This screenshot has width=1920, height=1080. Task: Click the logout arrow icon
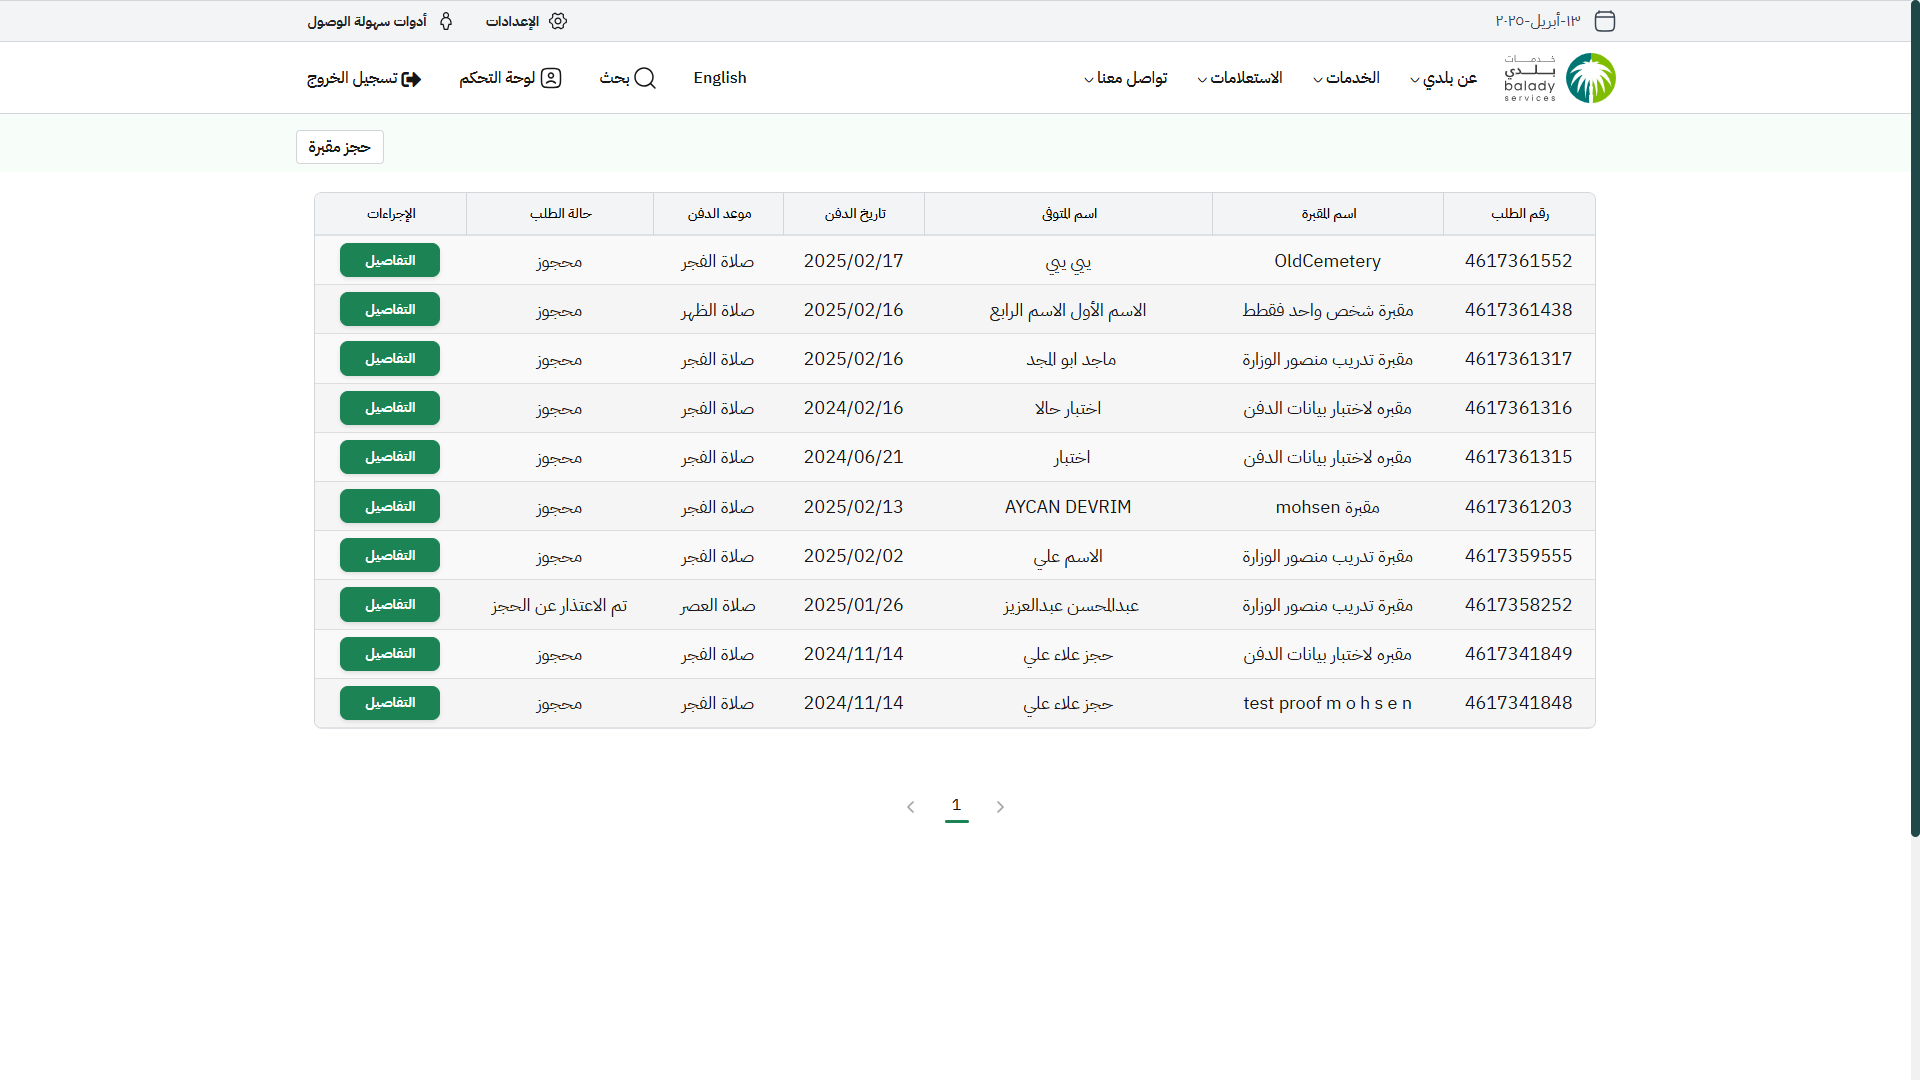(x=411, y=79)
